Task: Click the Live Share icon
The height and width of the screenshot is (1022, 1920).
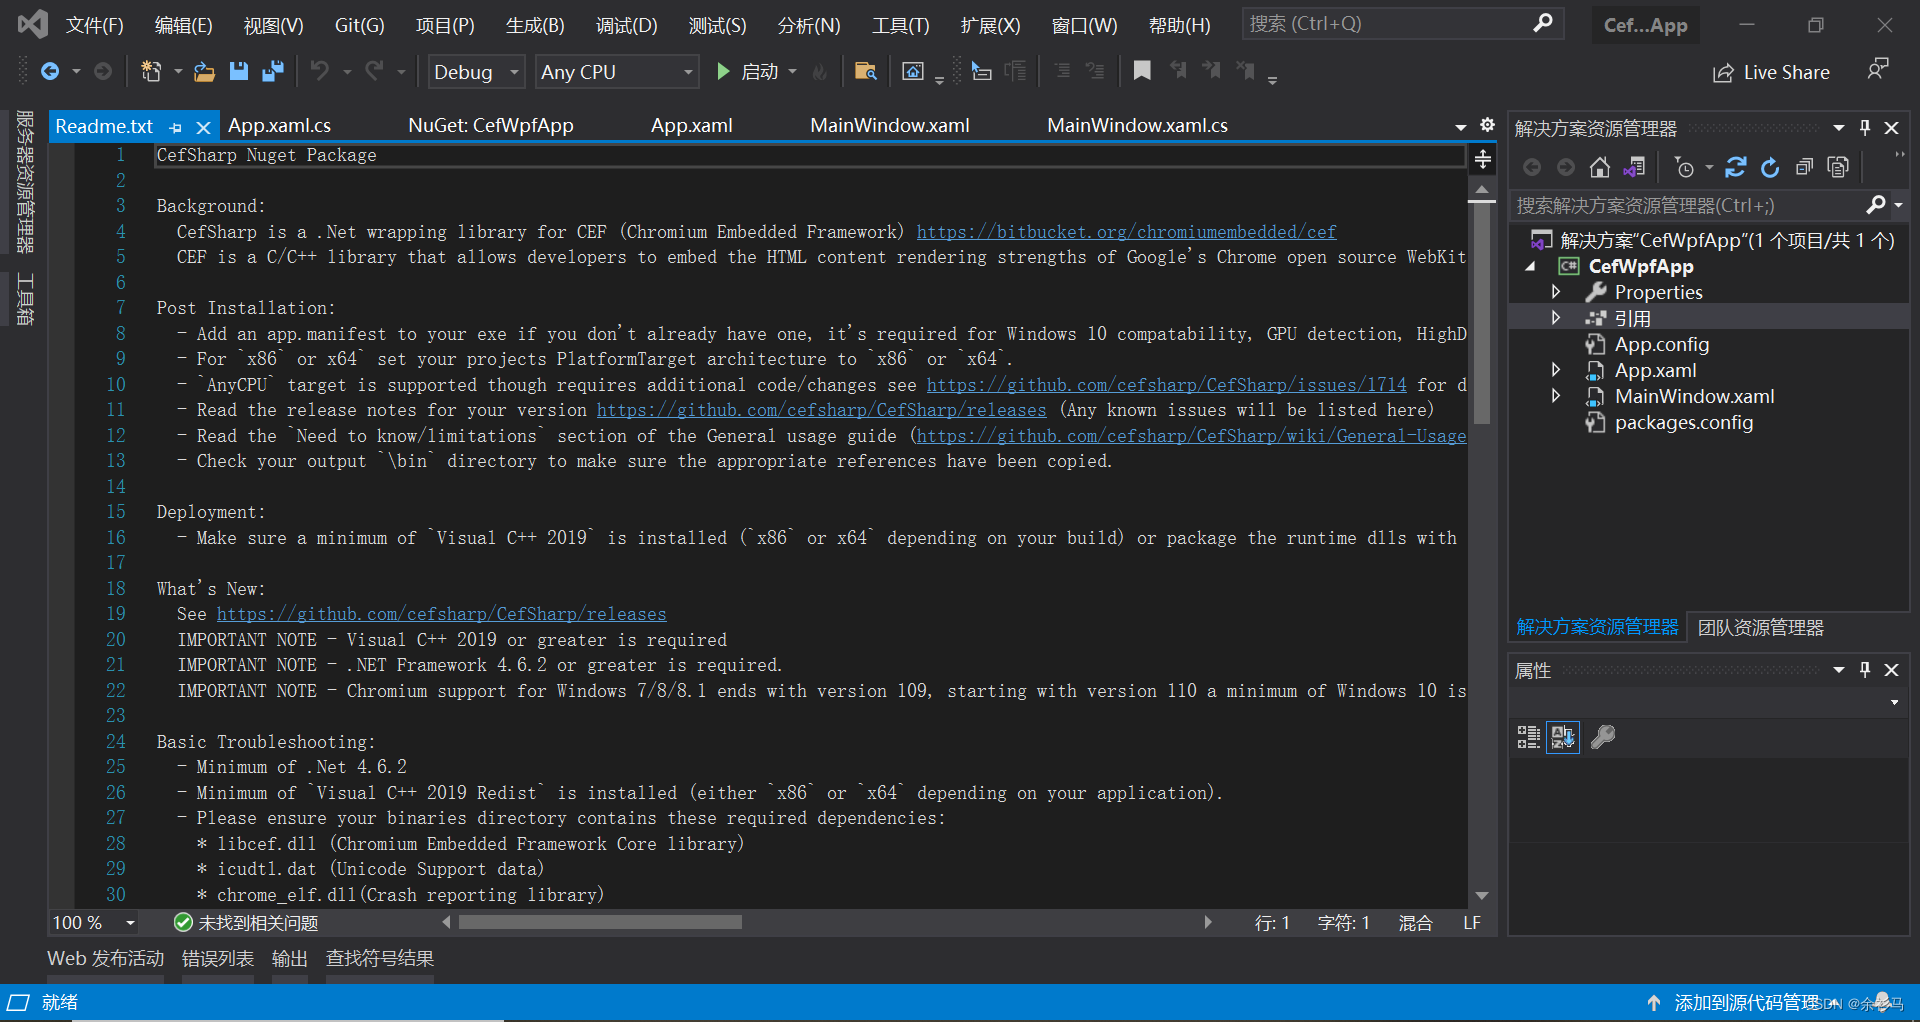Action: coord(1722,71)
